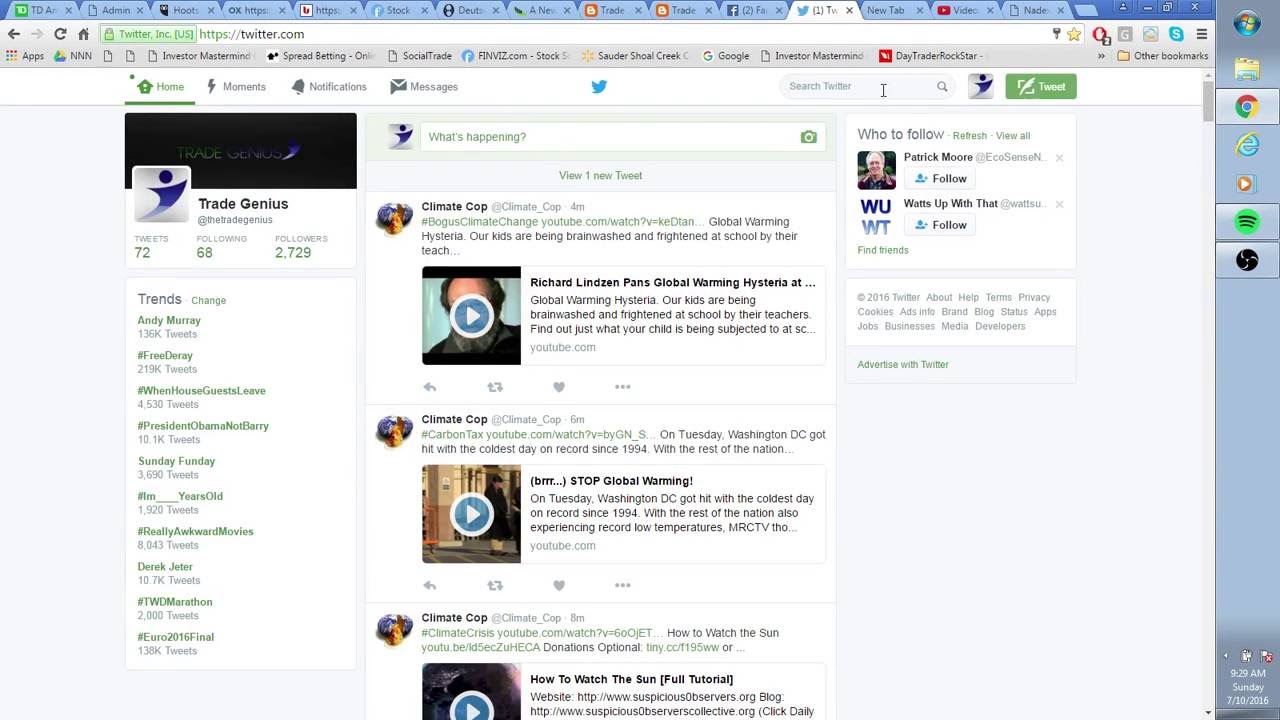Follow Patrick Moore
Image resolution: width=1280 pixels, height=720 pixels.
pos(941,179)
